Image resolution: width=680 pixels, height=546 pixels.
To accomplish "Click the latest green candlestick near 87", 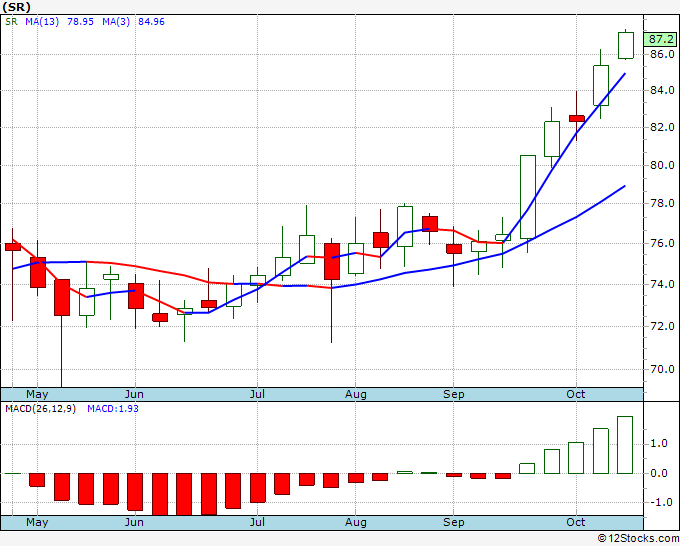I will click(626, 45).
